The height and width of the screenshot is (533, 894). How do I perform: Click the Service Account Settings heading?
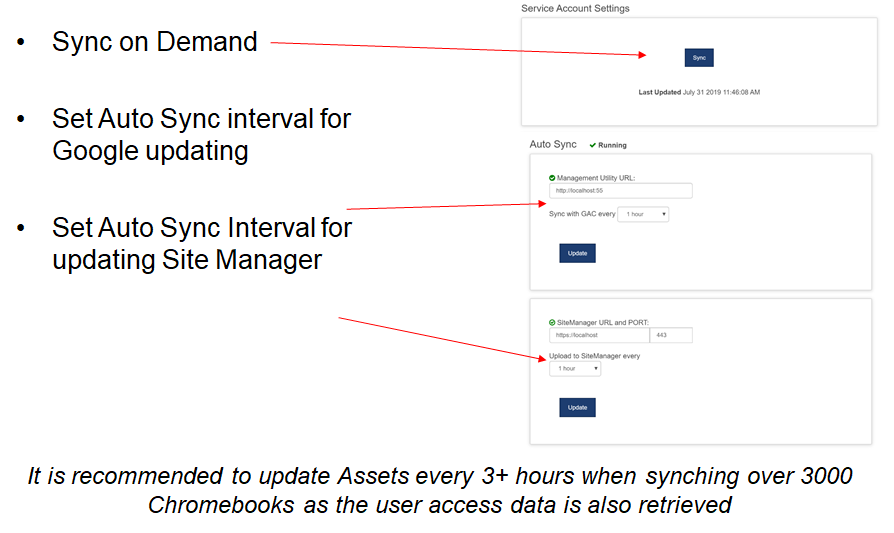click(575, 8)
